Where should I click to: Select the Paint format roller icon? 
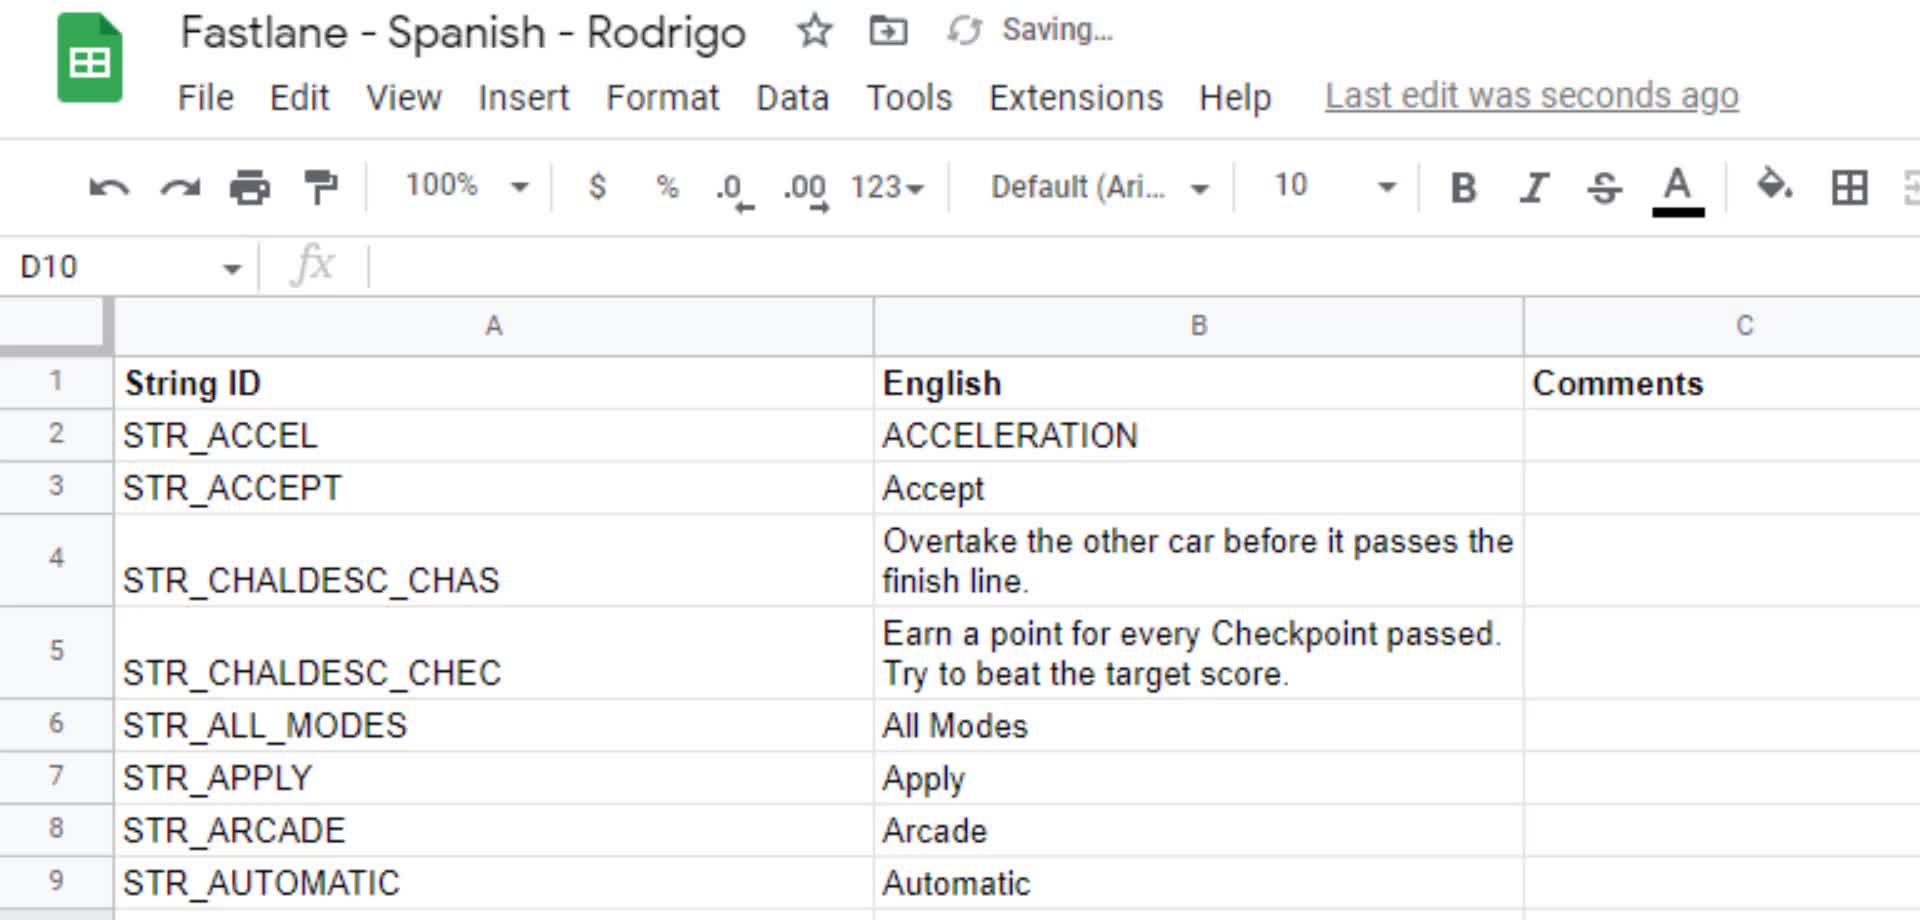click(320, 187)
